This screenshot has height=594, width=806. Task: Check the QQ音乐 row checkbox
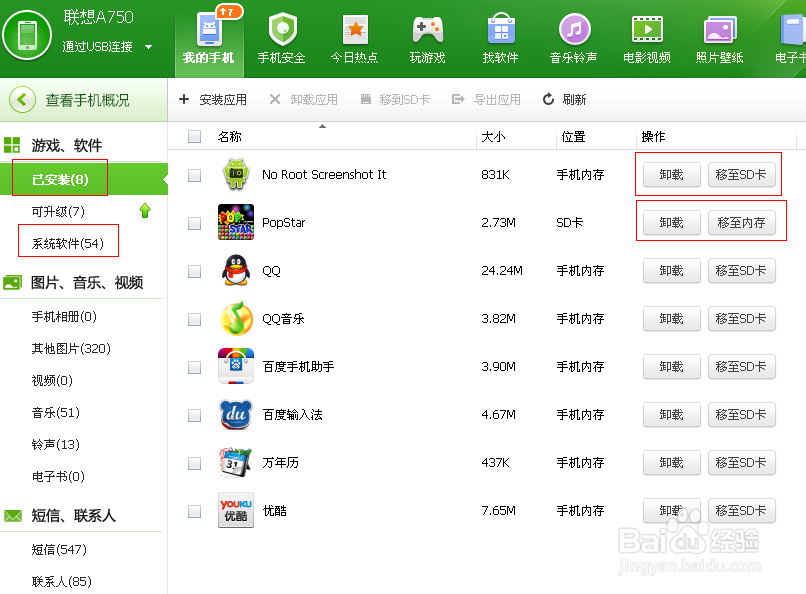pyautogui.click(x=194, y=320)
